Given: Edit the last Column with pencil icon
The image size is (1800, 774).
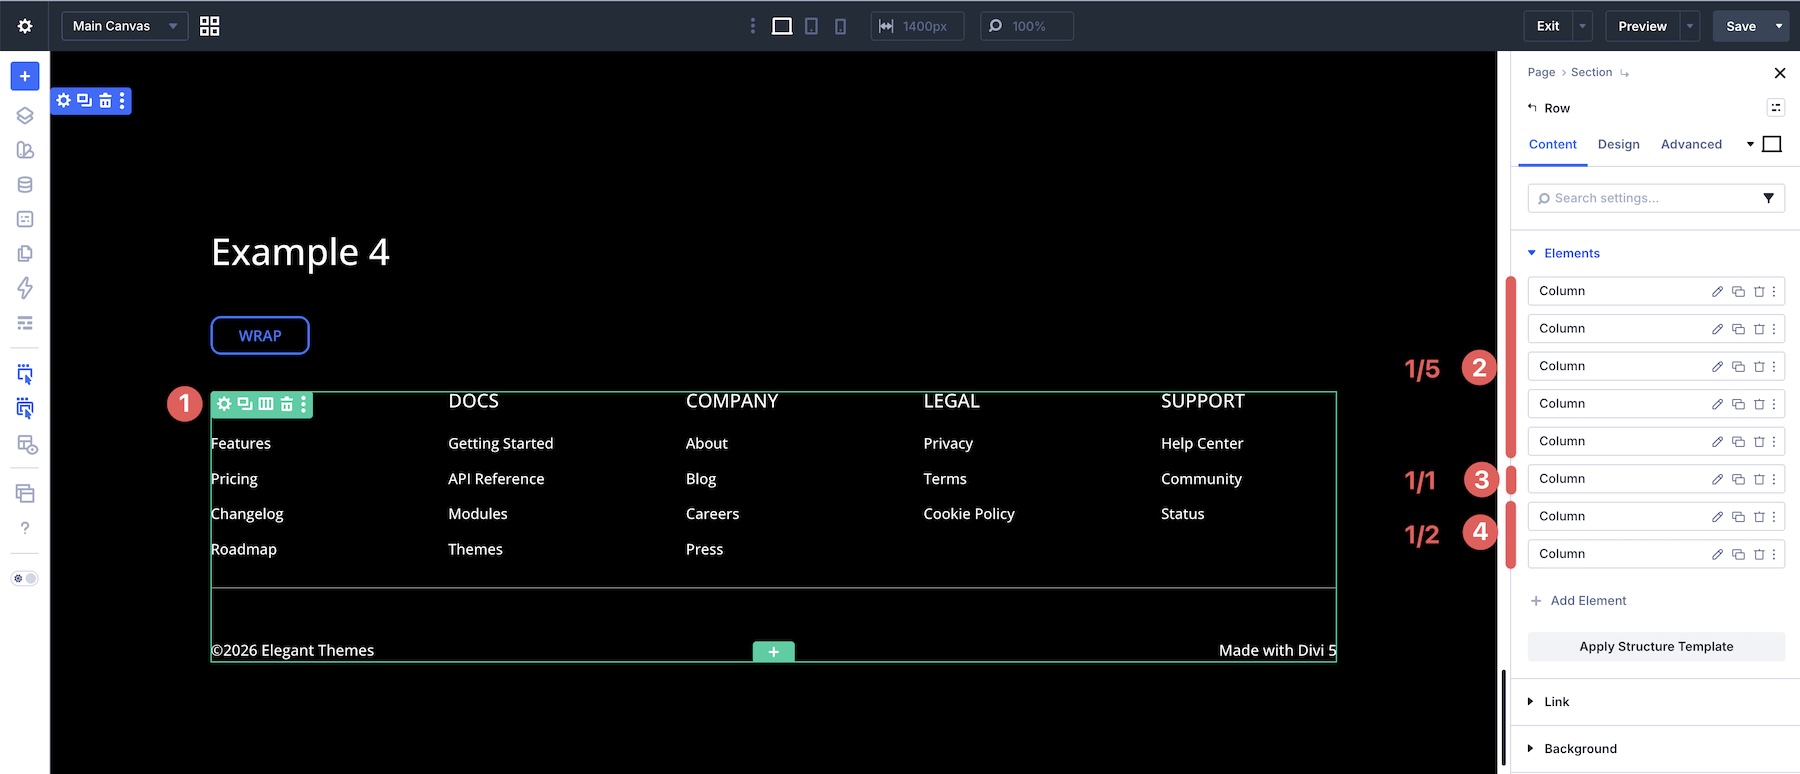Looking at the screenshot, I should [x=1717, y=554].
